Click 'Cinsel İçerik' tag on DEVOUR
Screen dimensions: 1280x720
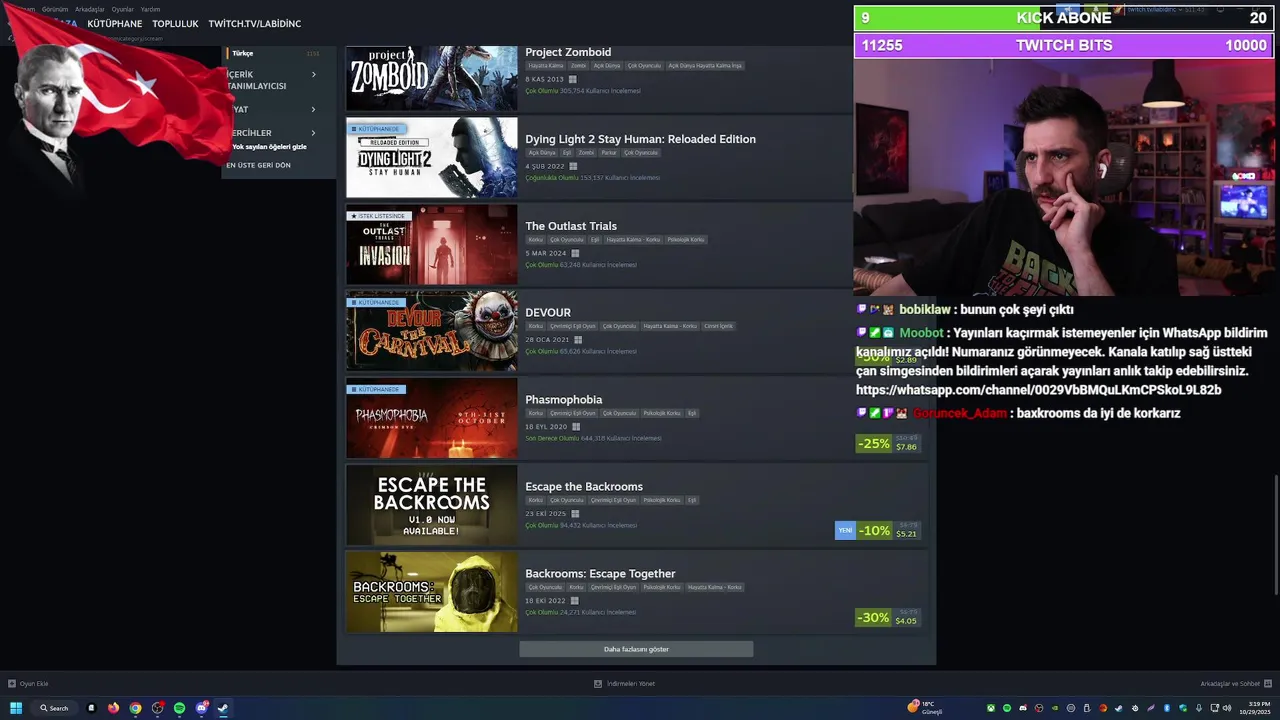tap(718, 326)
